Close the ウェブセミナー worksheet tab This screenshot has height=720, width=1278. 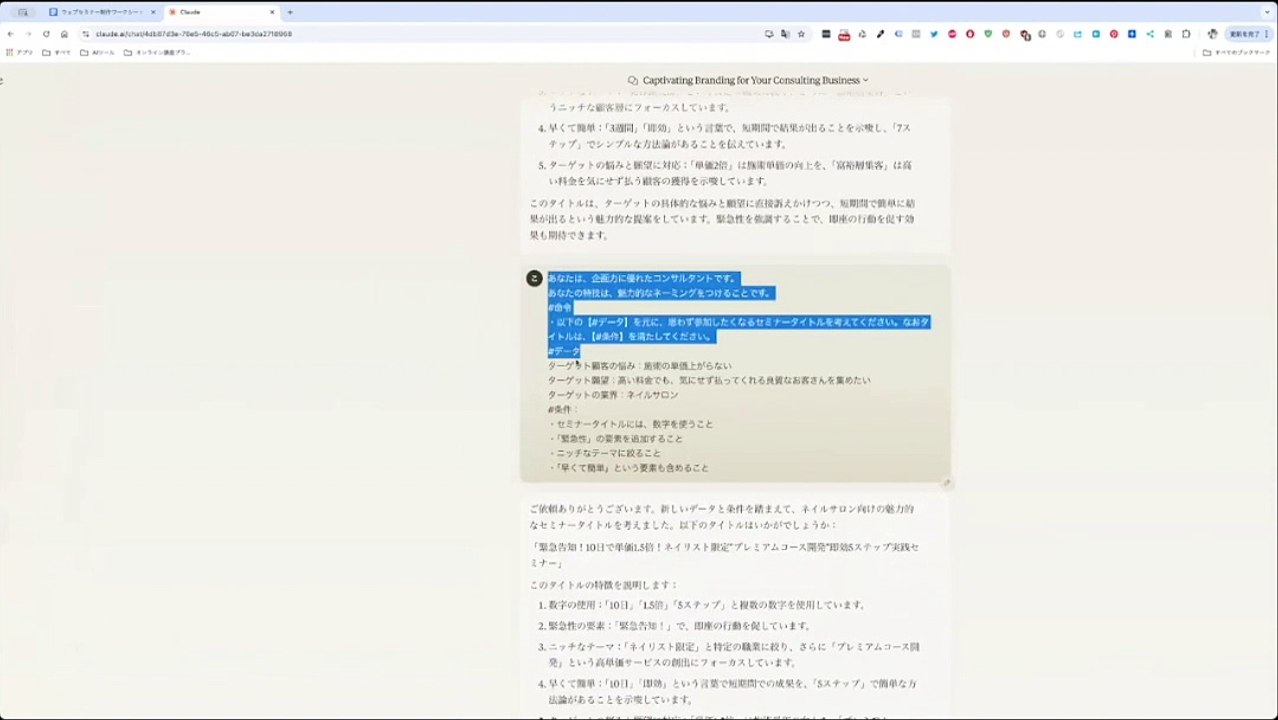153,12
